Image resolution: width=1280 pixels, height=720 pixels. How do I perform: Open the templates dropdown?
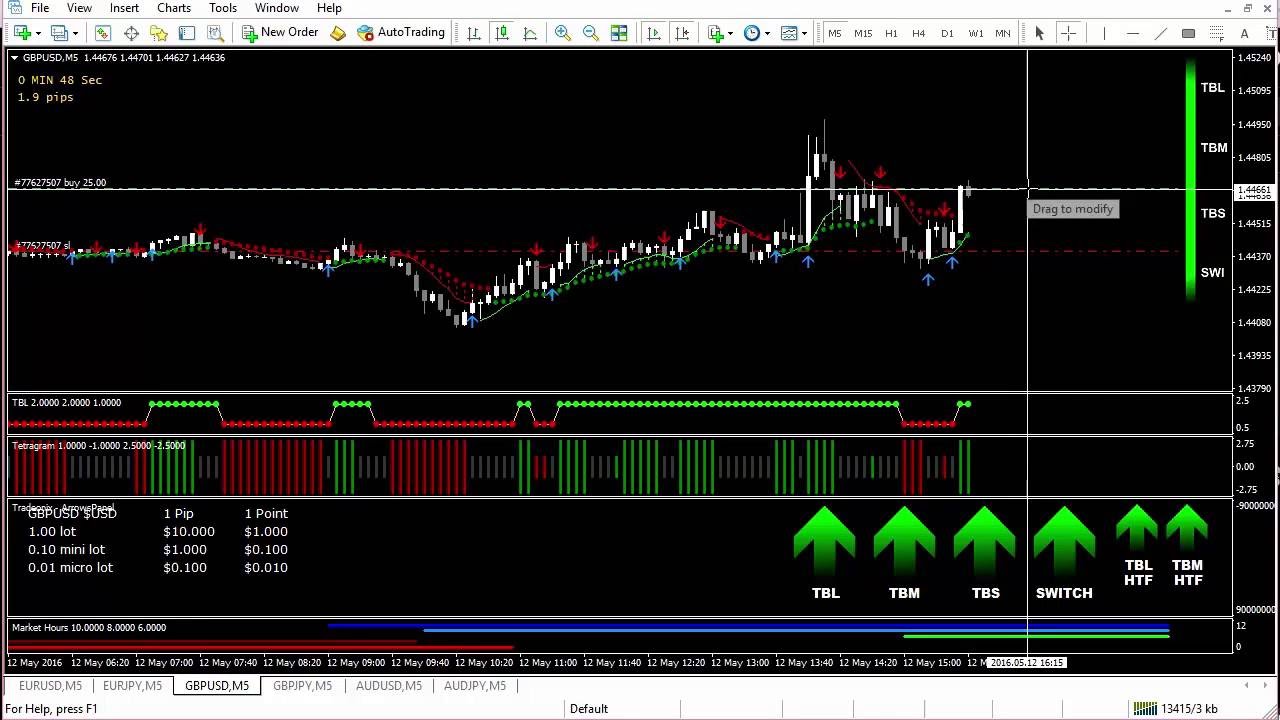pos(794,33)
